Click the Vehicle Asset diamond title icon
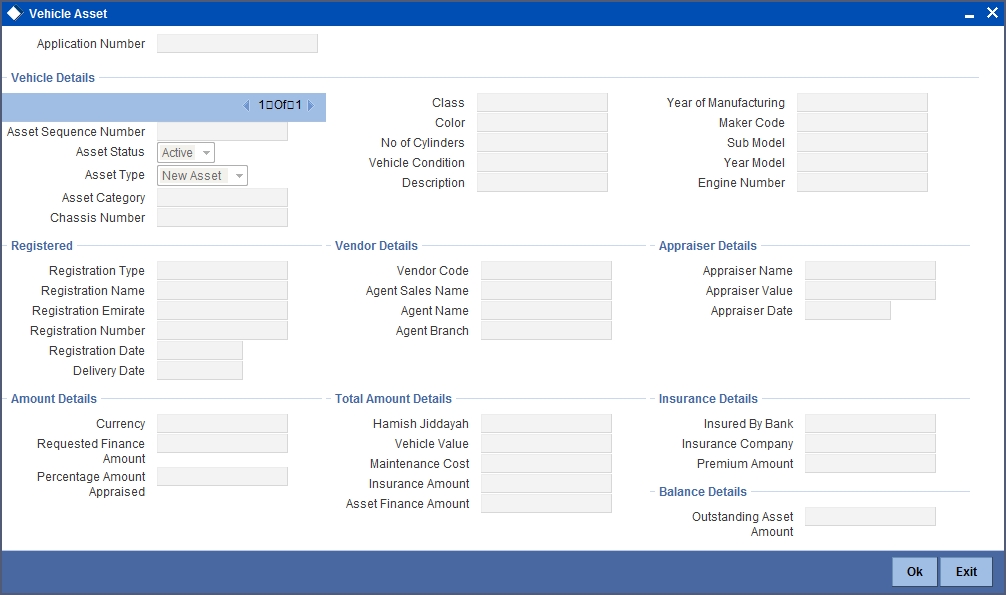The width and height of the screenshot is (1006, 595). (14, 13)
